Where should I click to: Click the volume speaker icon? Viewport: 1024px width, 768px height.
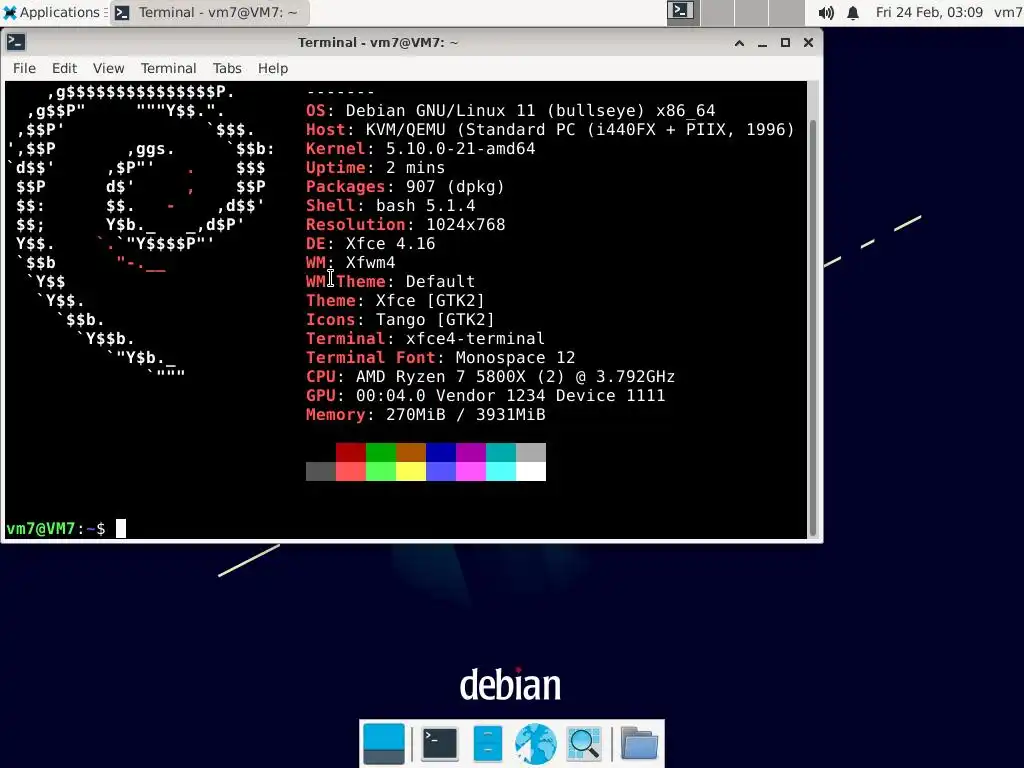(x=826, y=13)
